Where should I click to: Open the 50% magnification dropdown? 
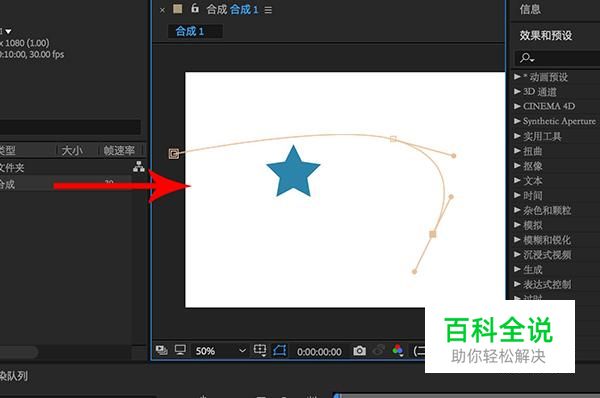220,351
